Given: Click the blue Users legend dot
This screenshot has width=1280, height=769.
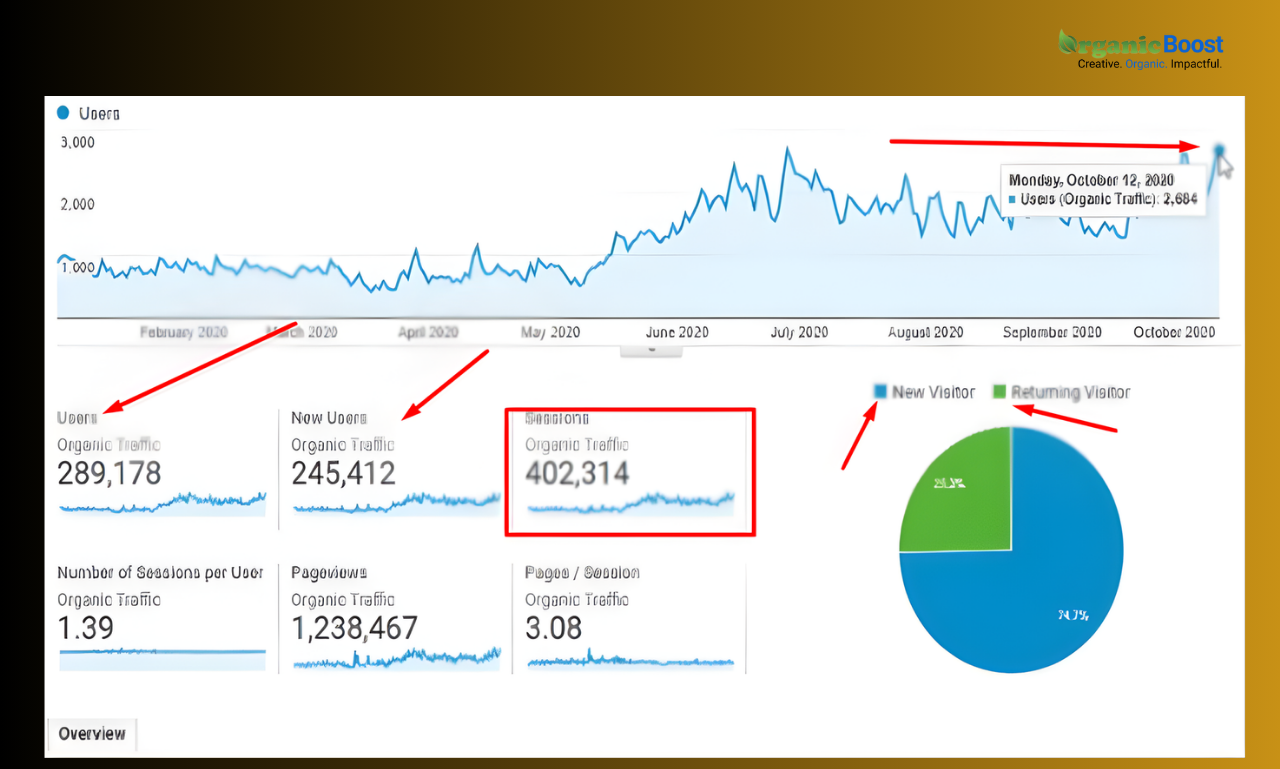Looking at the screenshot, I should tap(64, 113).
